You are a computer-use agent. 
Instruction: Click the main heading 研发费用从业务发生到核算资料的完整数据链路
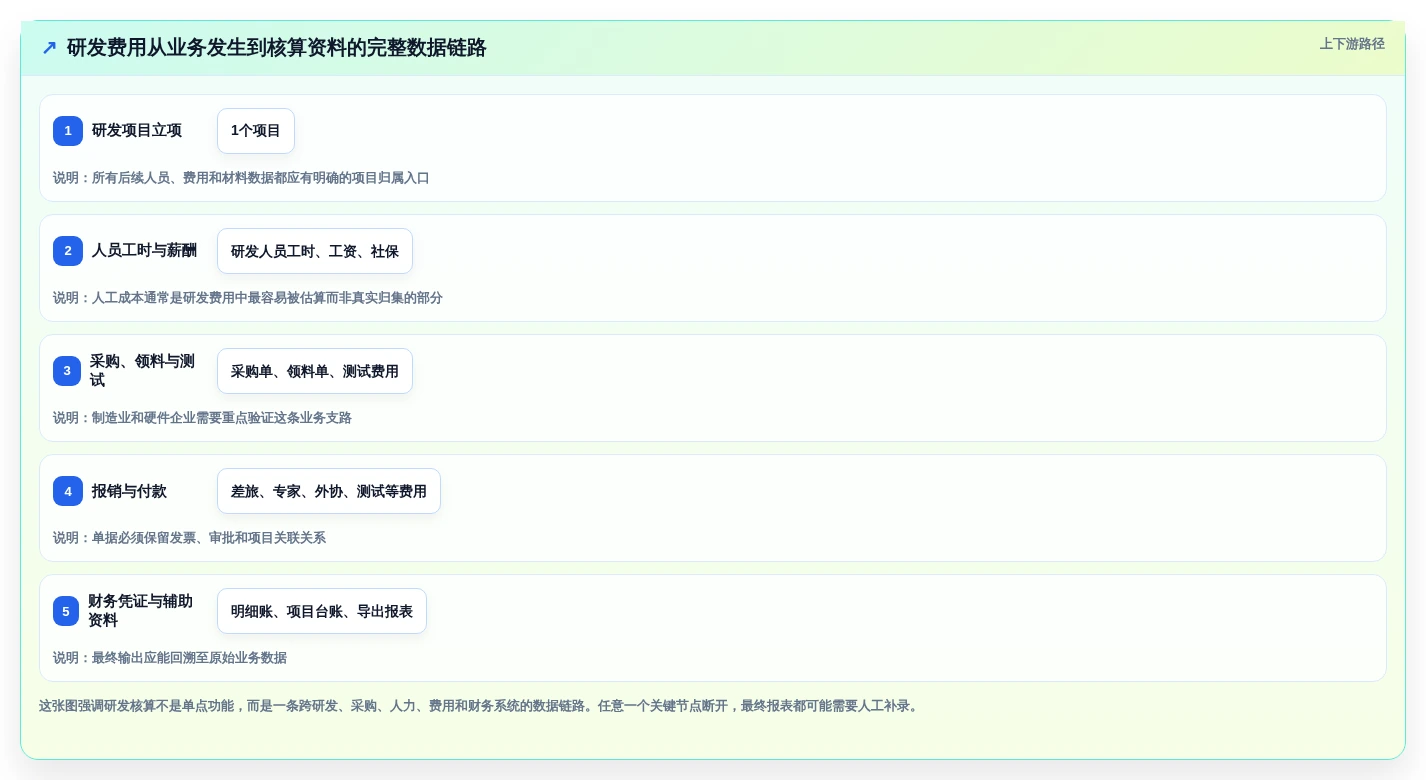point(277,48)
